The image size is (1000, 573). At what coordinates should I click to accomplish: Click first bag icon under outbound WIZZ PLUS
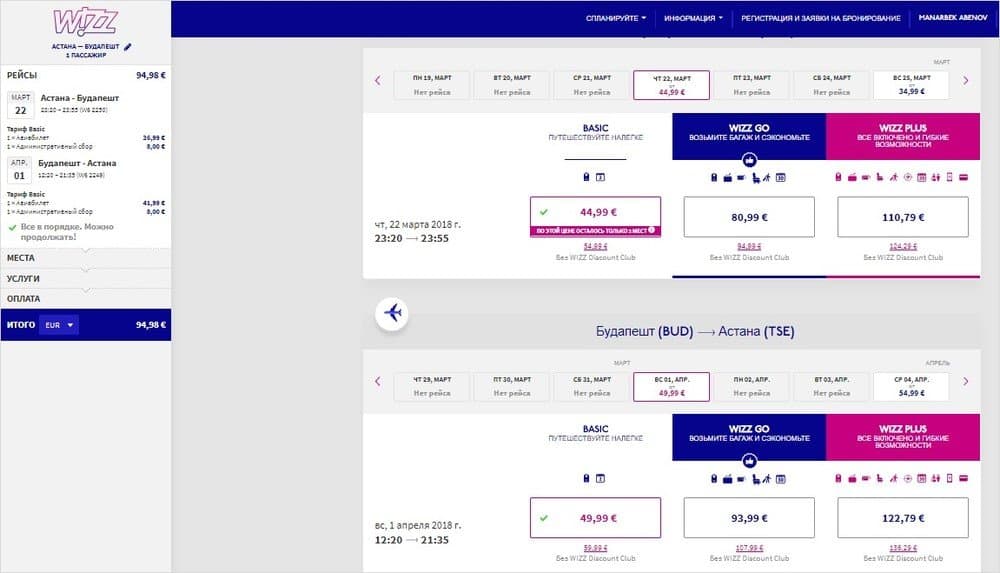click(x=839, y=177)
